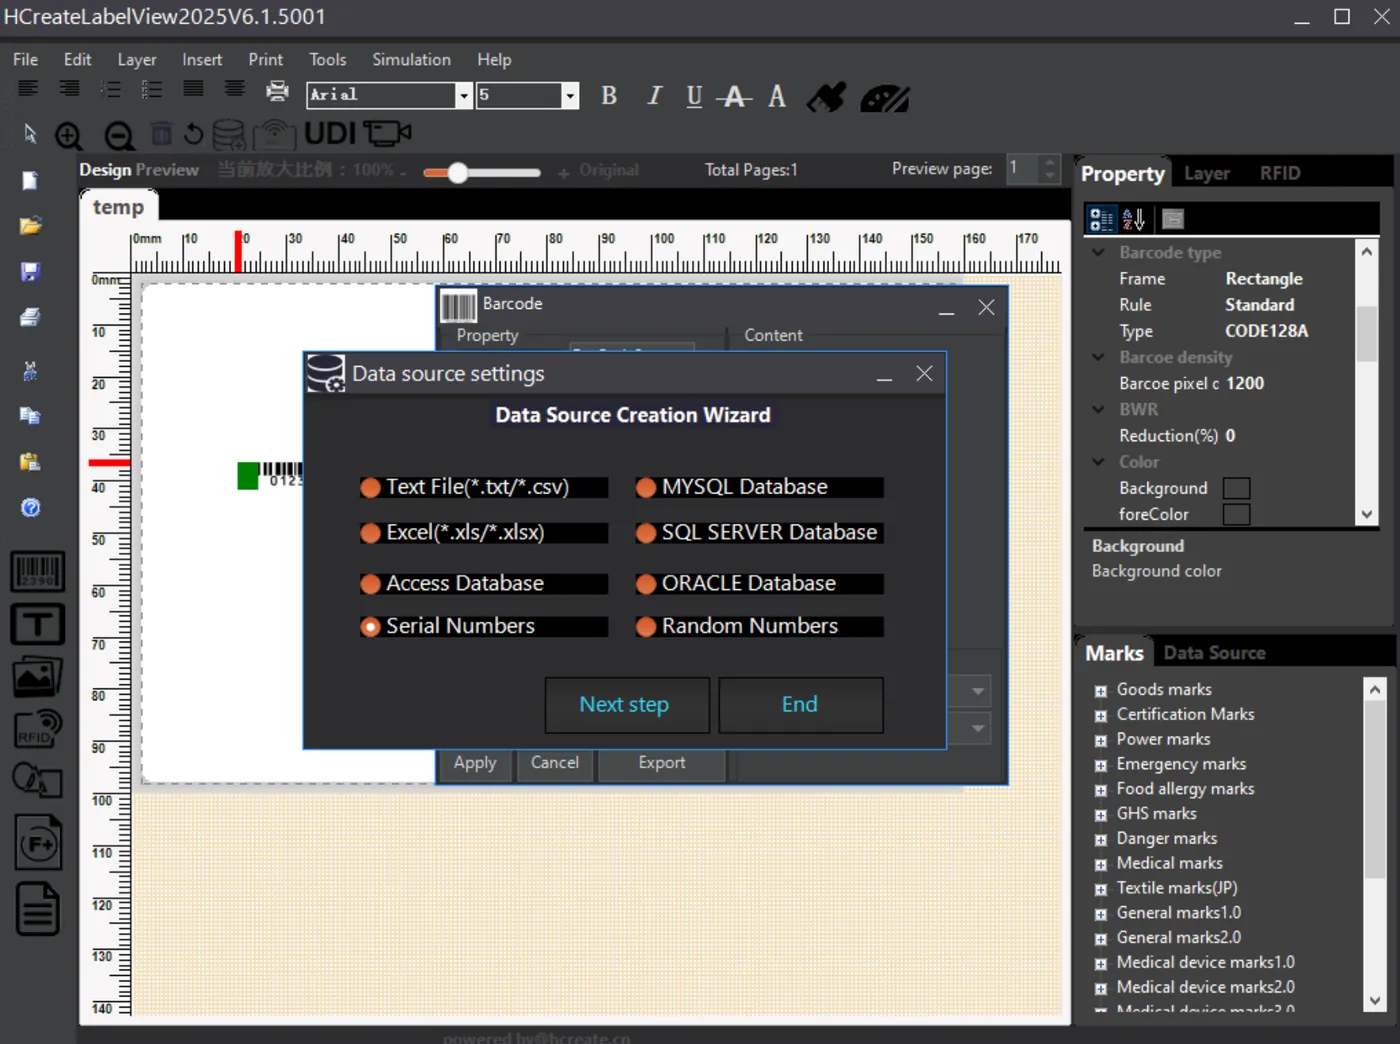1400x1044 pixels.
Task: Click the UDI toolbar icon
Action: pyautogui.click(x=329, y=134)
